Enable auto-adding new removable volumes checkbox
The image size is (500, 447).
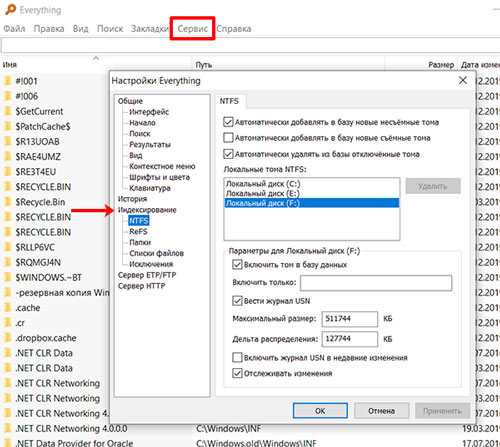[228, 138]
